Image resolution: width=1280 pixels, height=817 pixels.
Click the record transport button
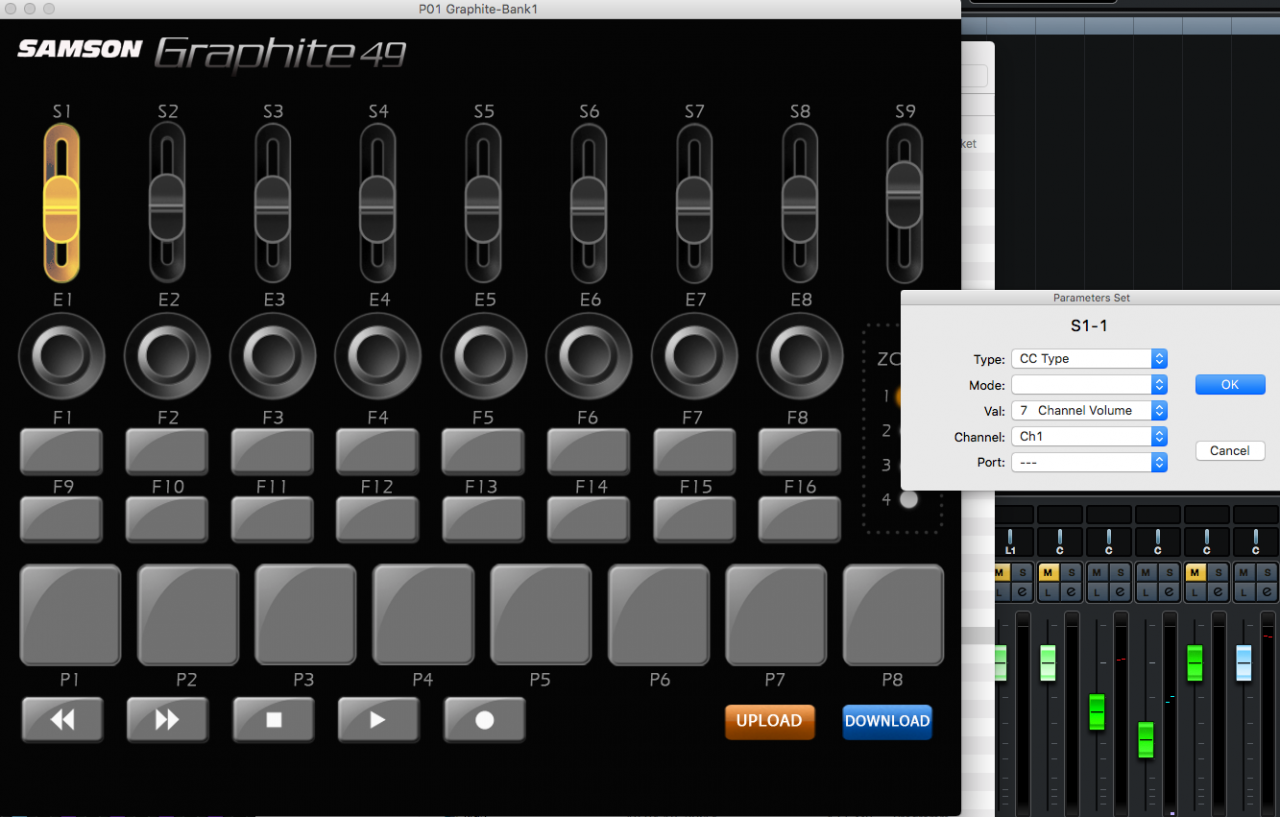click(x=484, y=719)
